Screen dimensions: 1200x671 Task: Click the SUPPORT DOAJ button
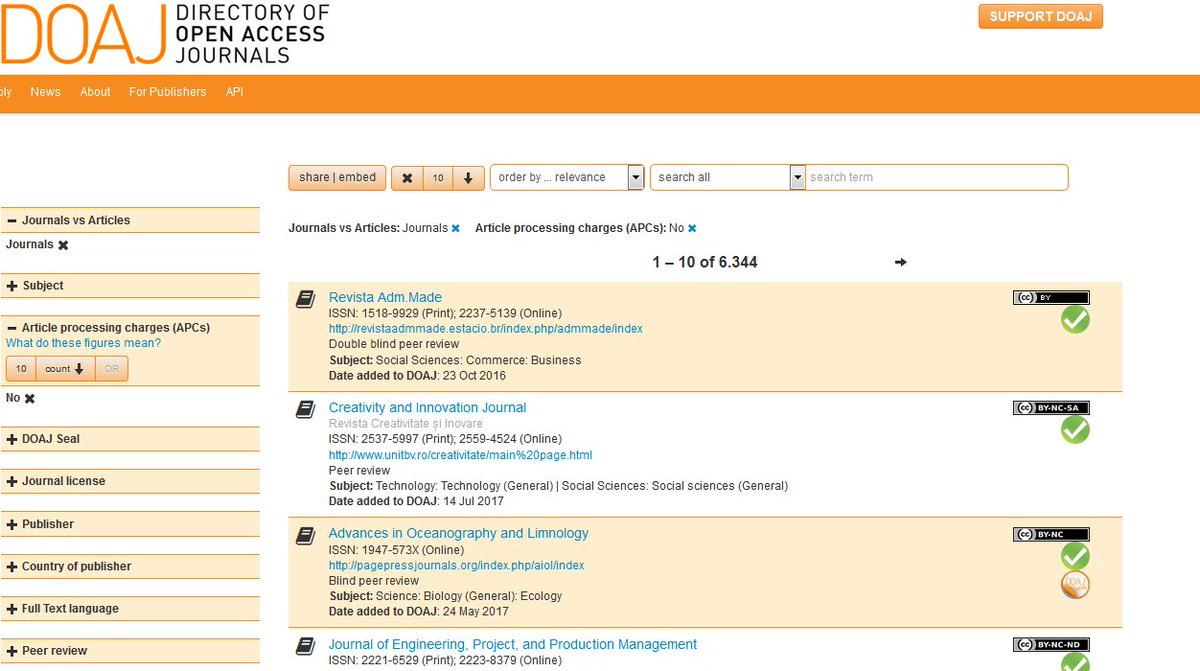(x=1040, y=16)
